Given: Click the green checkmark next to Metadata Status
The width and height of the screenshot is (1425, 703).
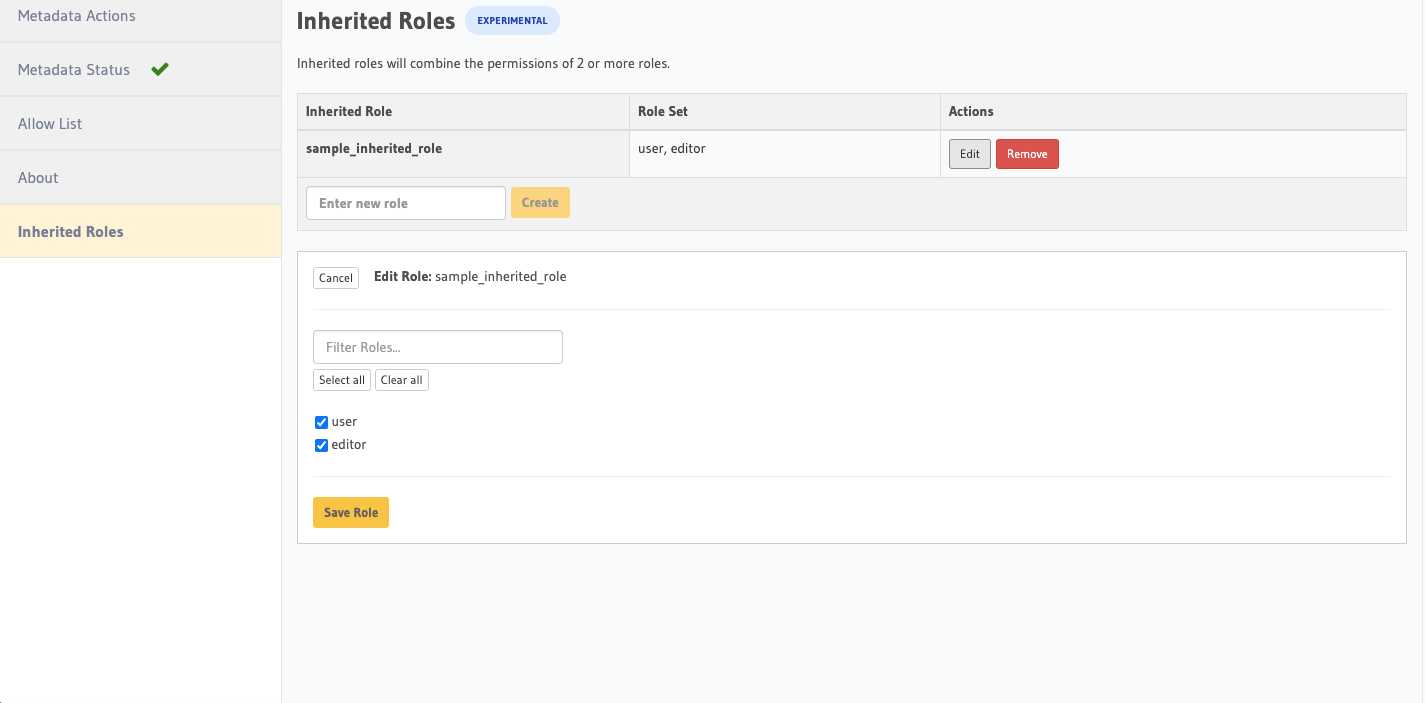Looking at the screenshot, I should pyautogui.click(x=160, y=69).
